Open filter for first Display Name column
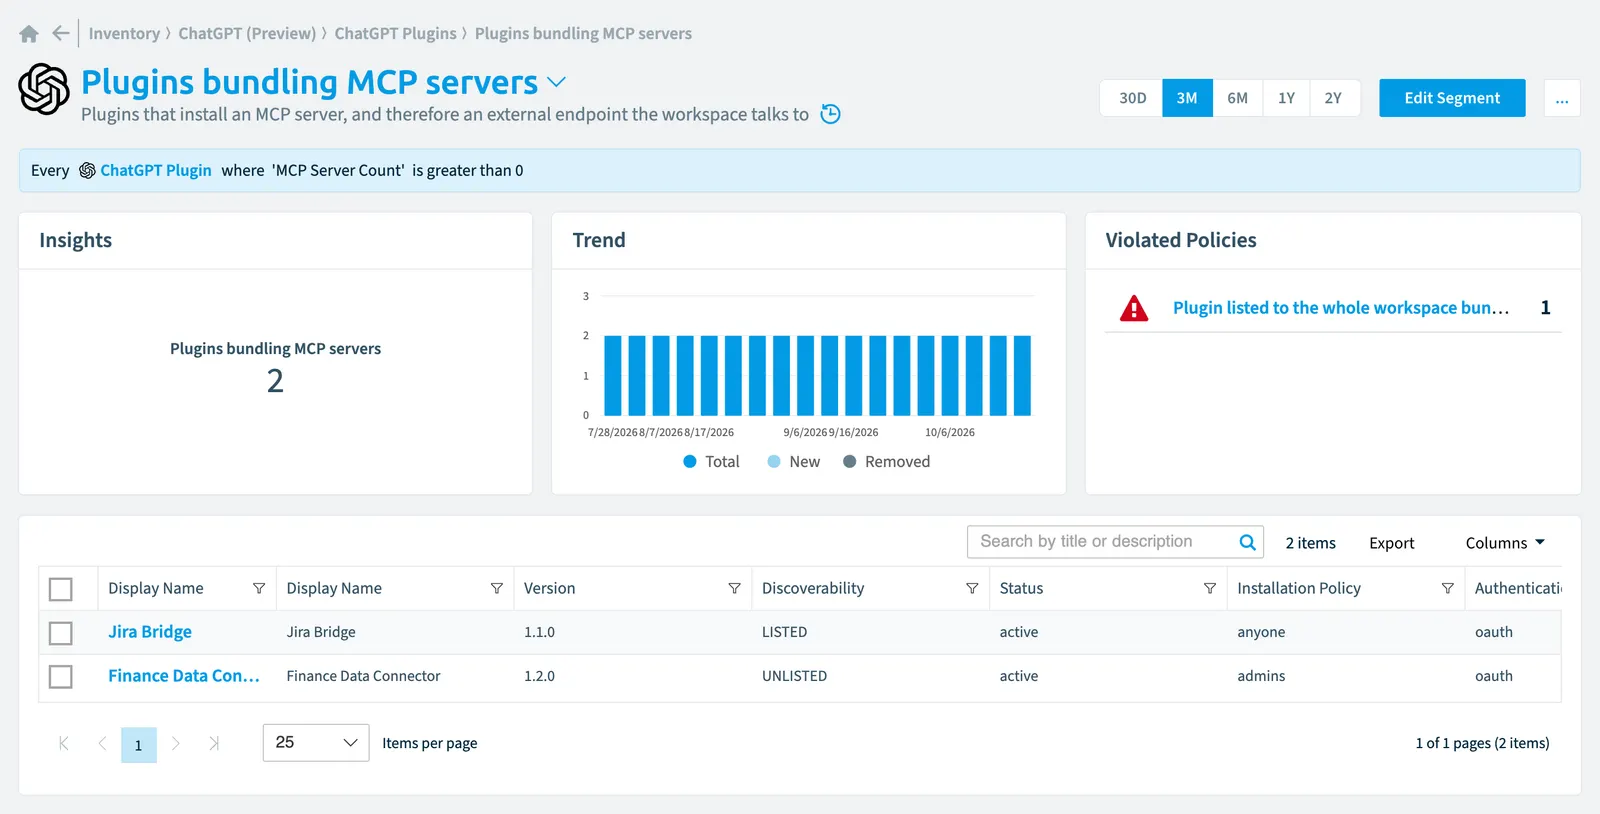This screenshot has width=1600, height=814. pos(259,589)
